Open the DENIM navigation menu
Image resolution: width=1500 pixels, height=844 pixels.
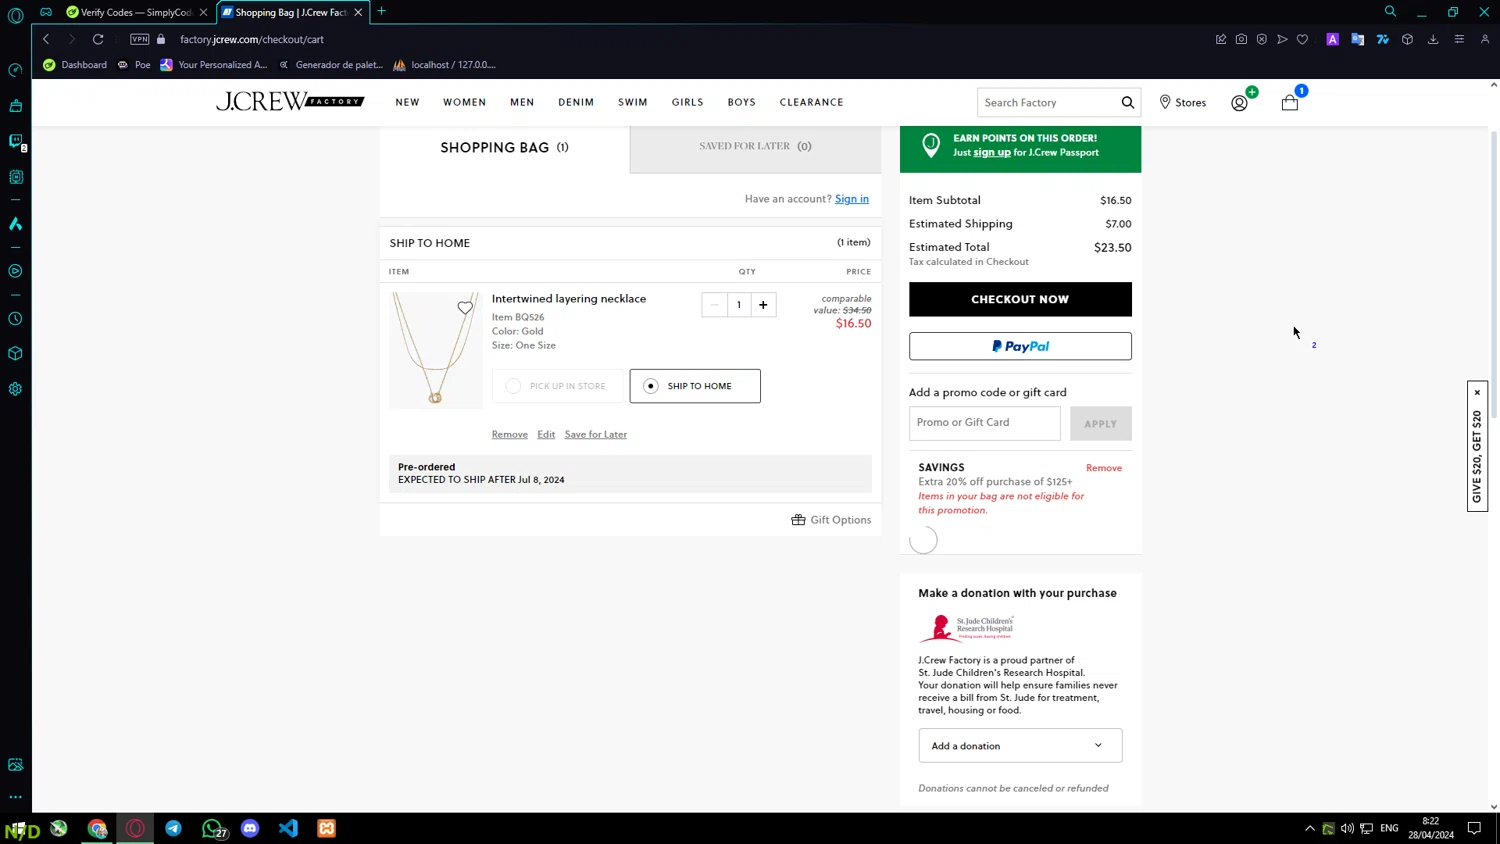coord(576,102)
